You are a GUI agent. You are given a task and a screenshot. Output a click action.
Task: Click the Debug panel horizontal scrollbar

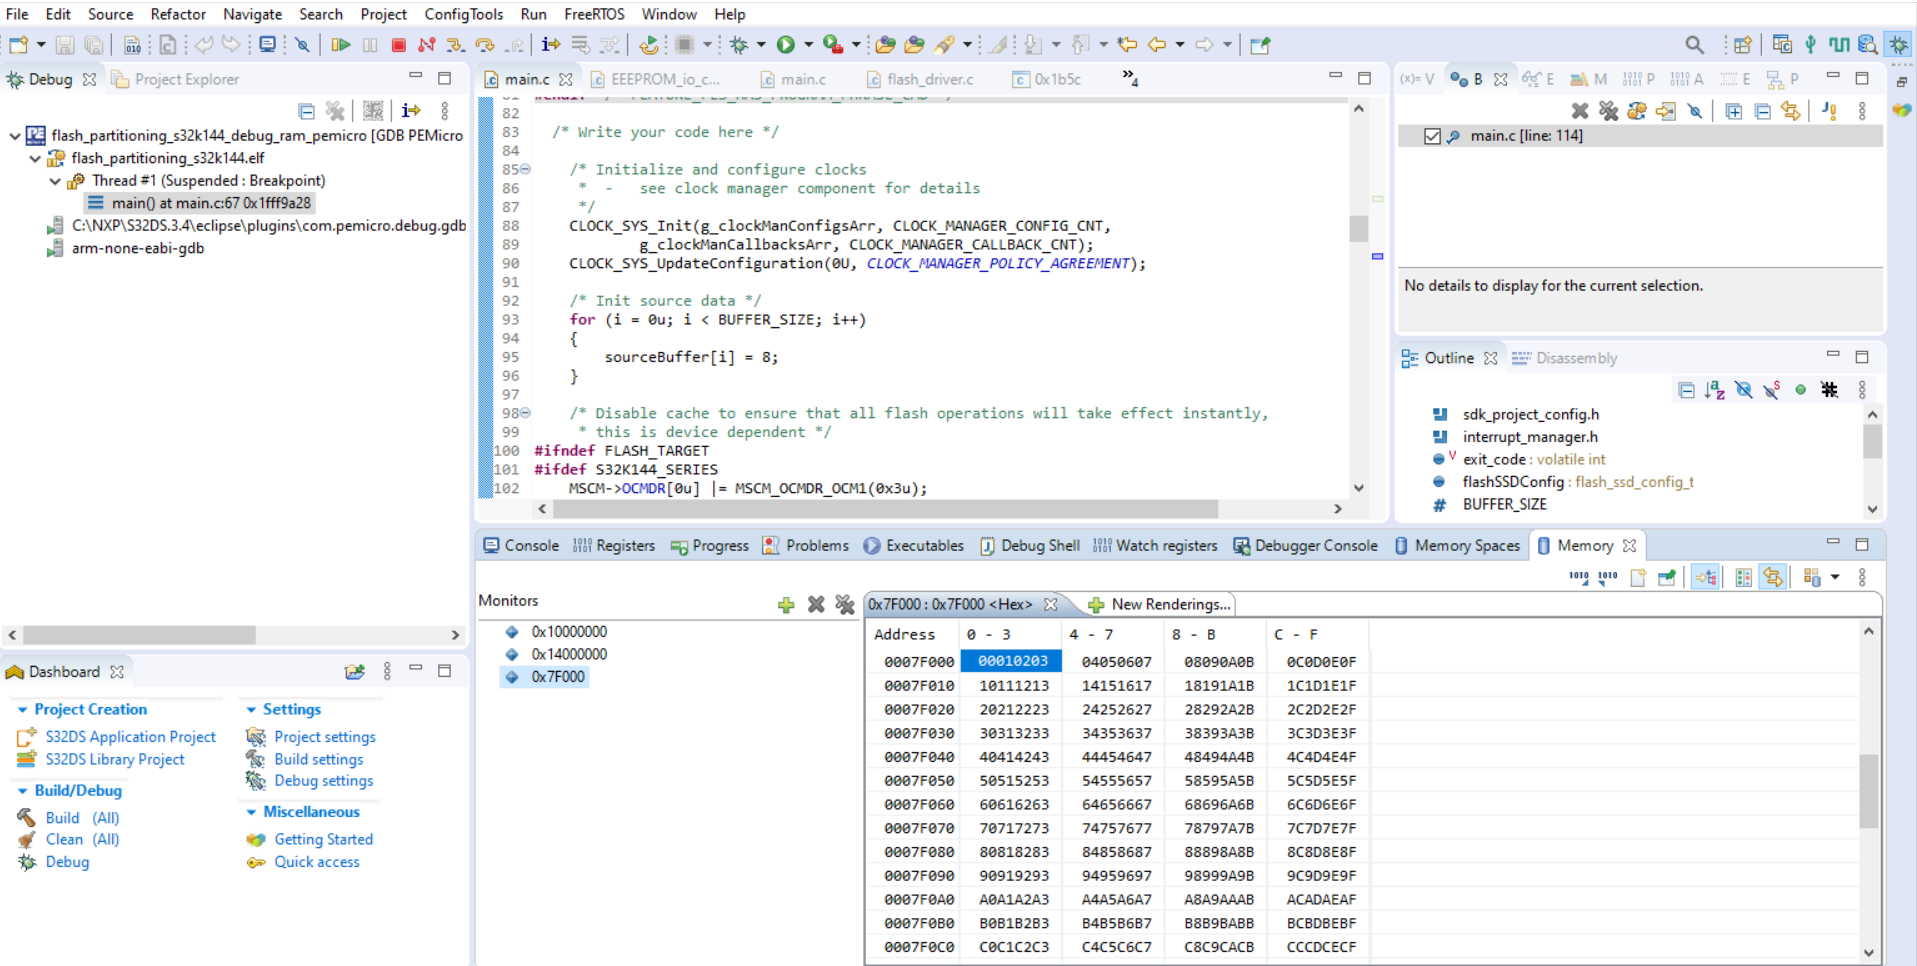pos(140,635)
